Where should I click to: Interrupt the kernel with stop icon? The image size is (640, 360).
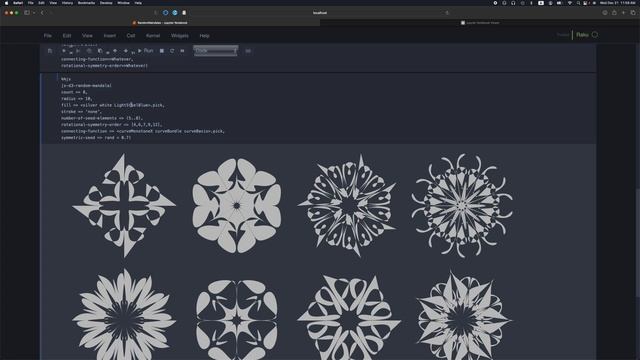162,51
